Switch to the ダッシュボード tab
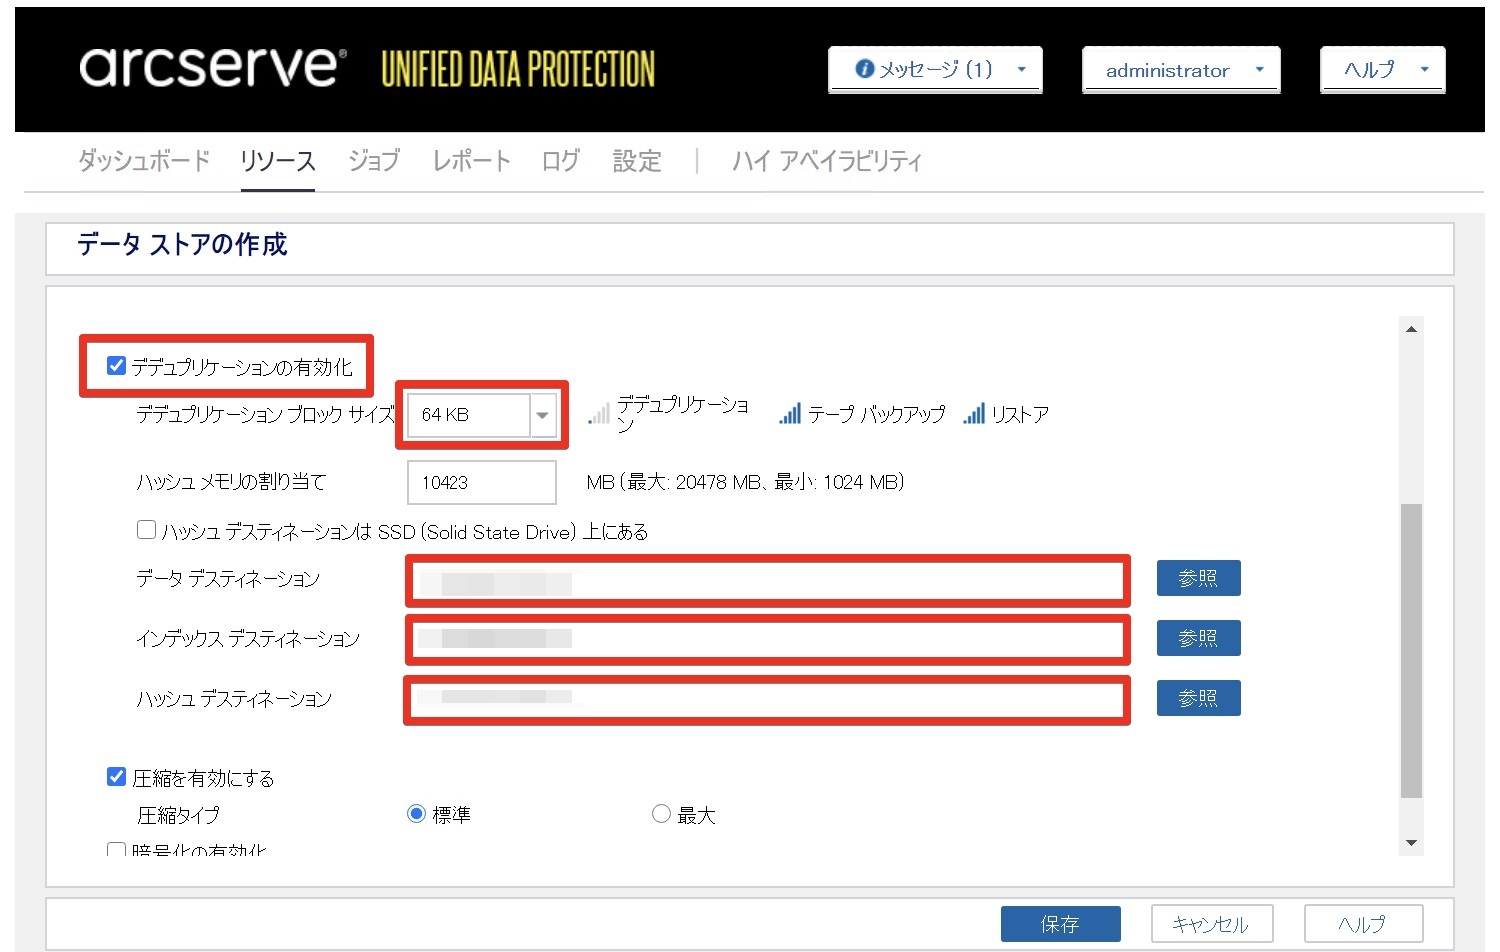The image size is (1500, 952). [144, 161]
